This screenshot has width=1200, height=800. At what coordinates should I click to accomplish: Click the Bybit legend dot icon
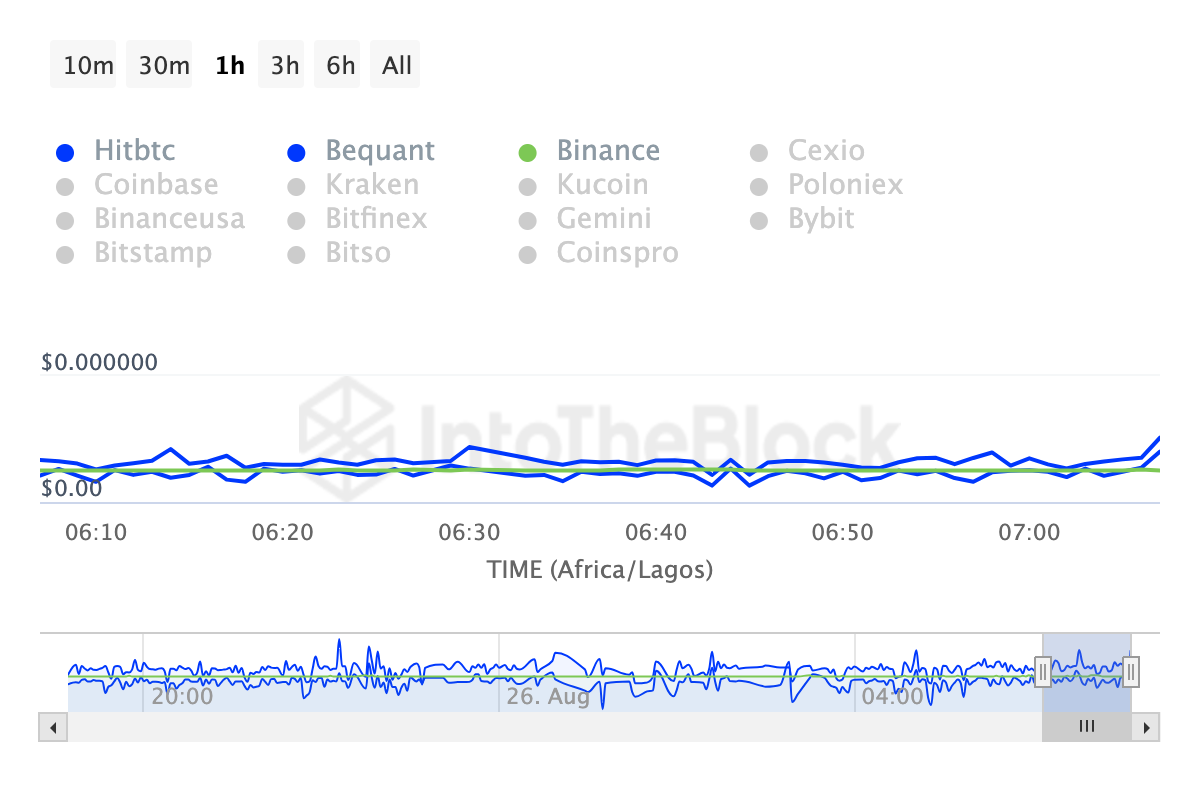click(759, 221)
